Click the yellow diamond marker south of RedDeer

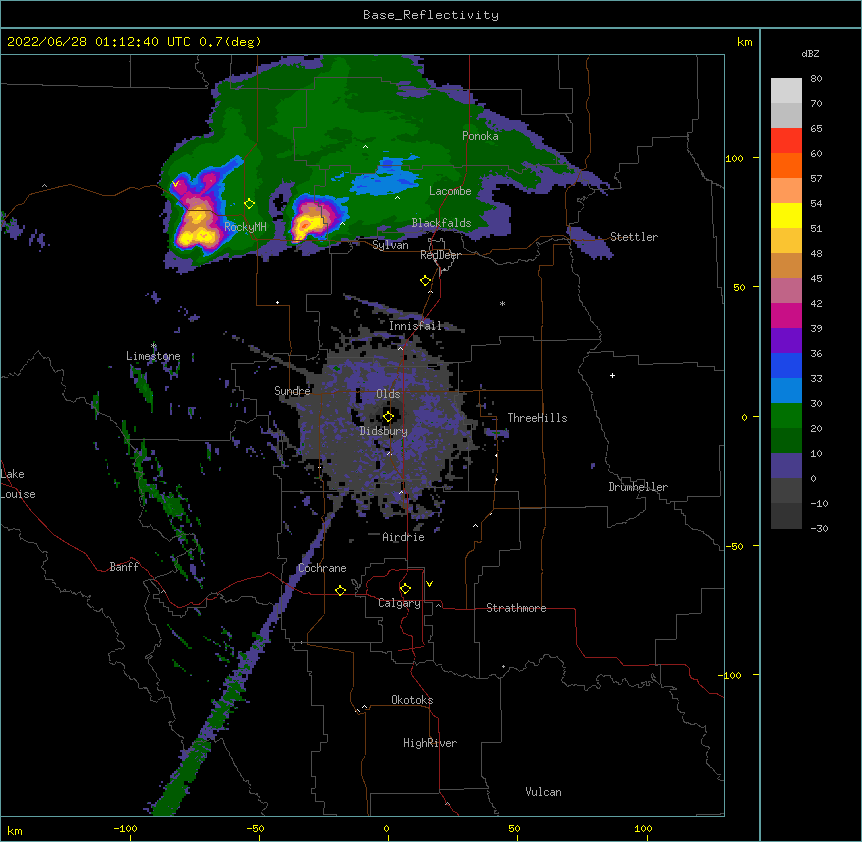pyautogui.click(x=426, y=281)
